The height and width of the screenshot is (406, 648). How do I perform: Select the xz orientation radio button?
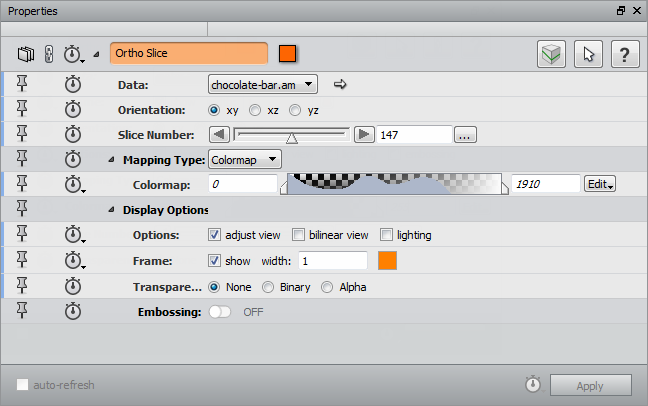coord(255,110)
